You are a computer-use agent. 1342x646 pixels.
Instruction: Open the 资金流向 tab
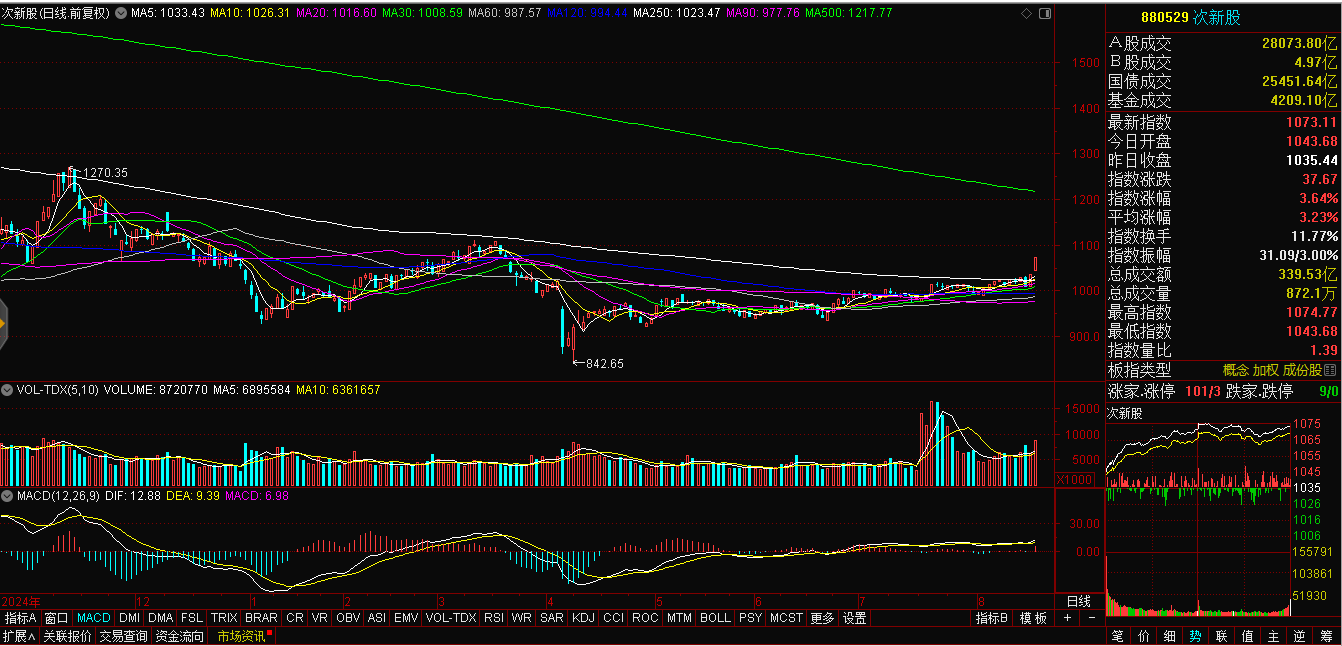[x=180, y=636]
